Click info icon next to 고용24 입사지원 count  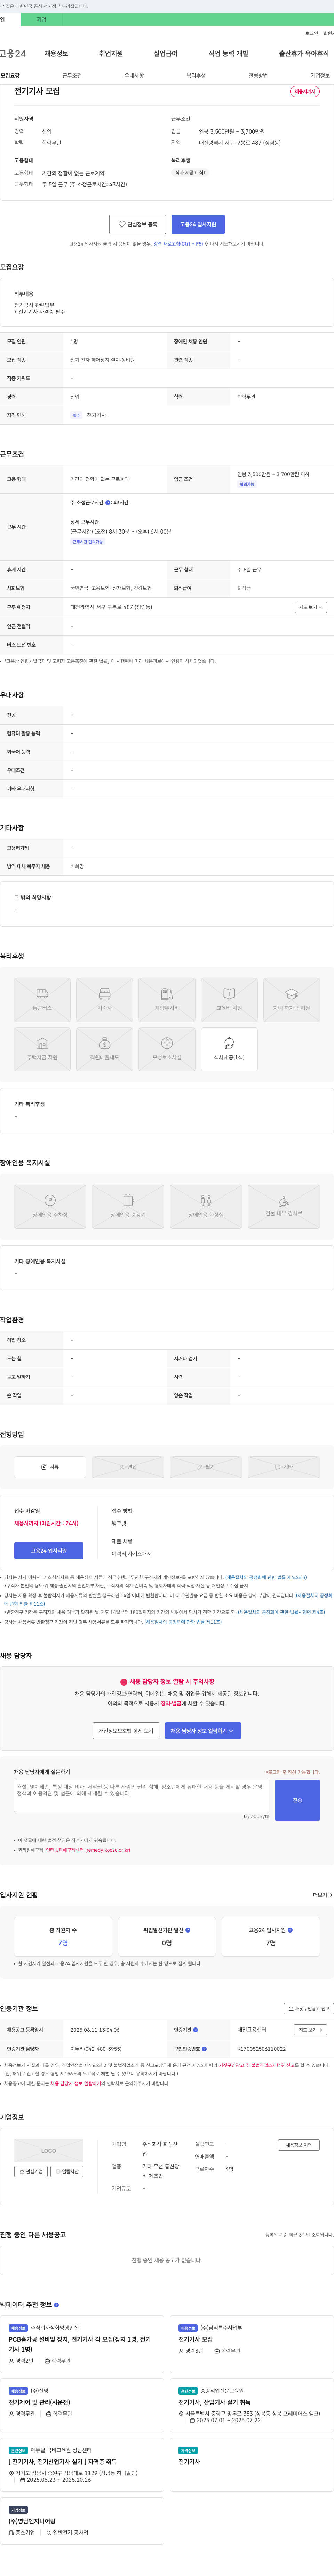(x=290, y=1930)
